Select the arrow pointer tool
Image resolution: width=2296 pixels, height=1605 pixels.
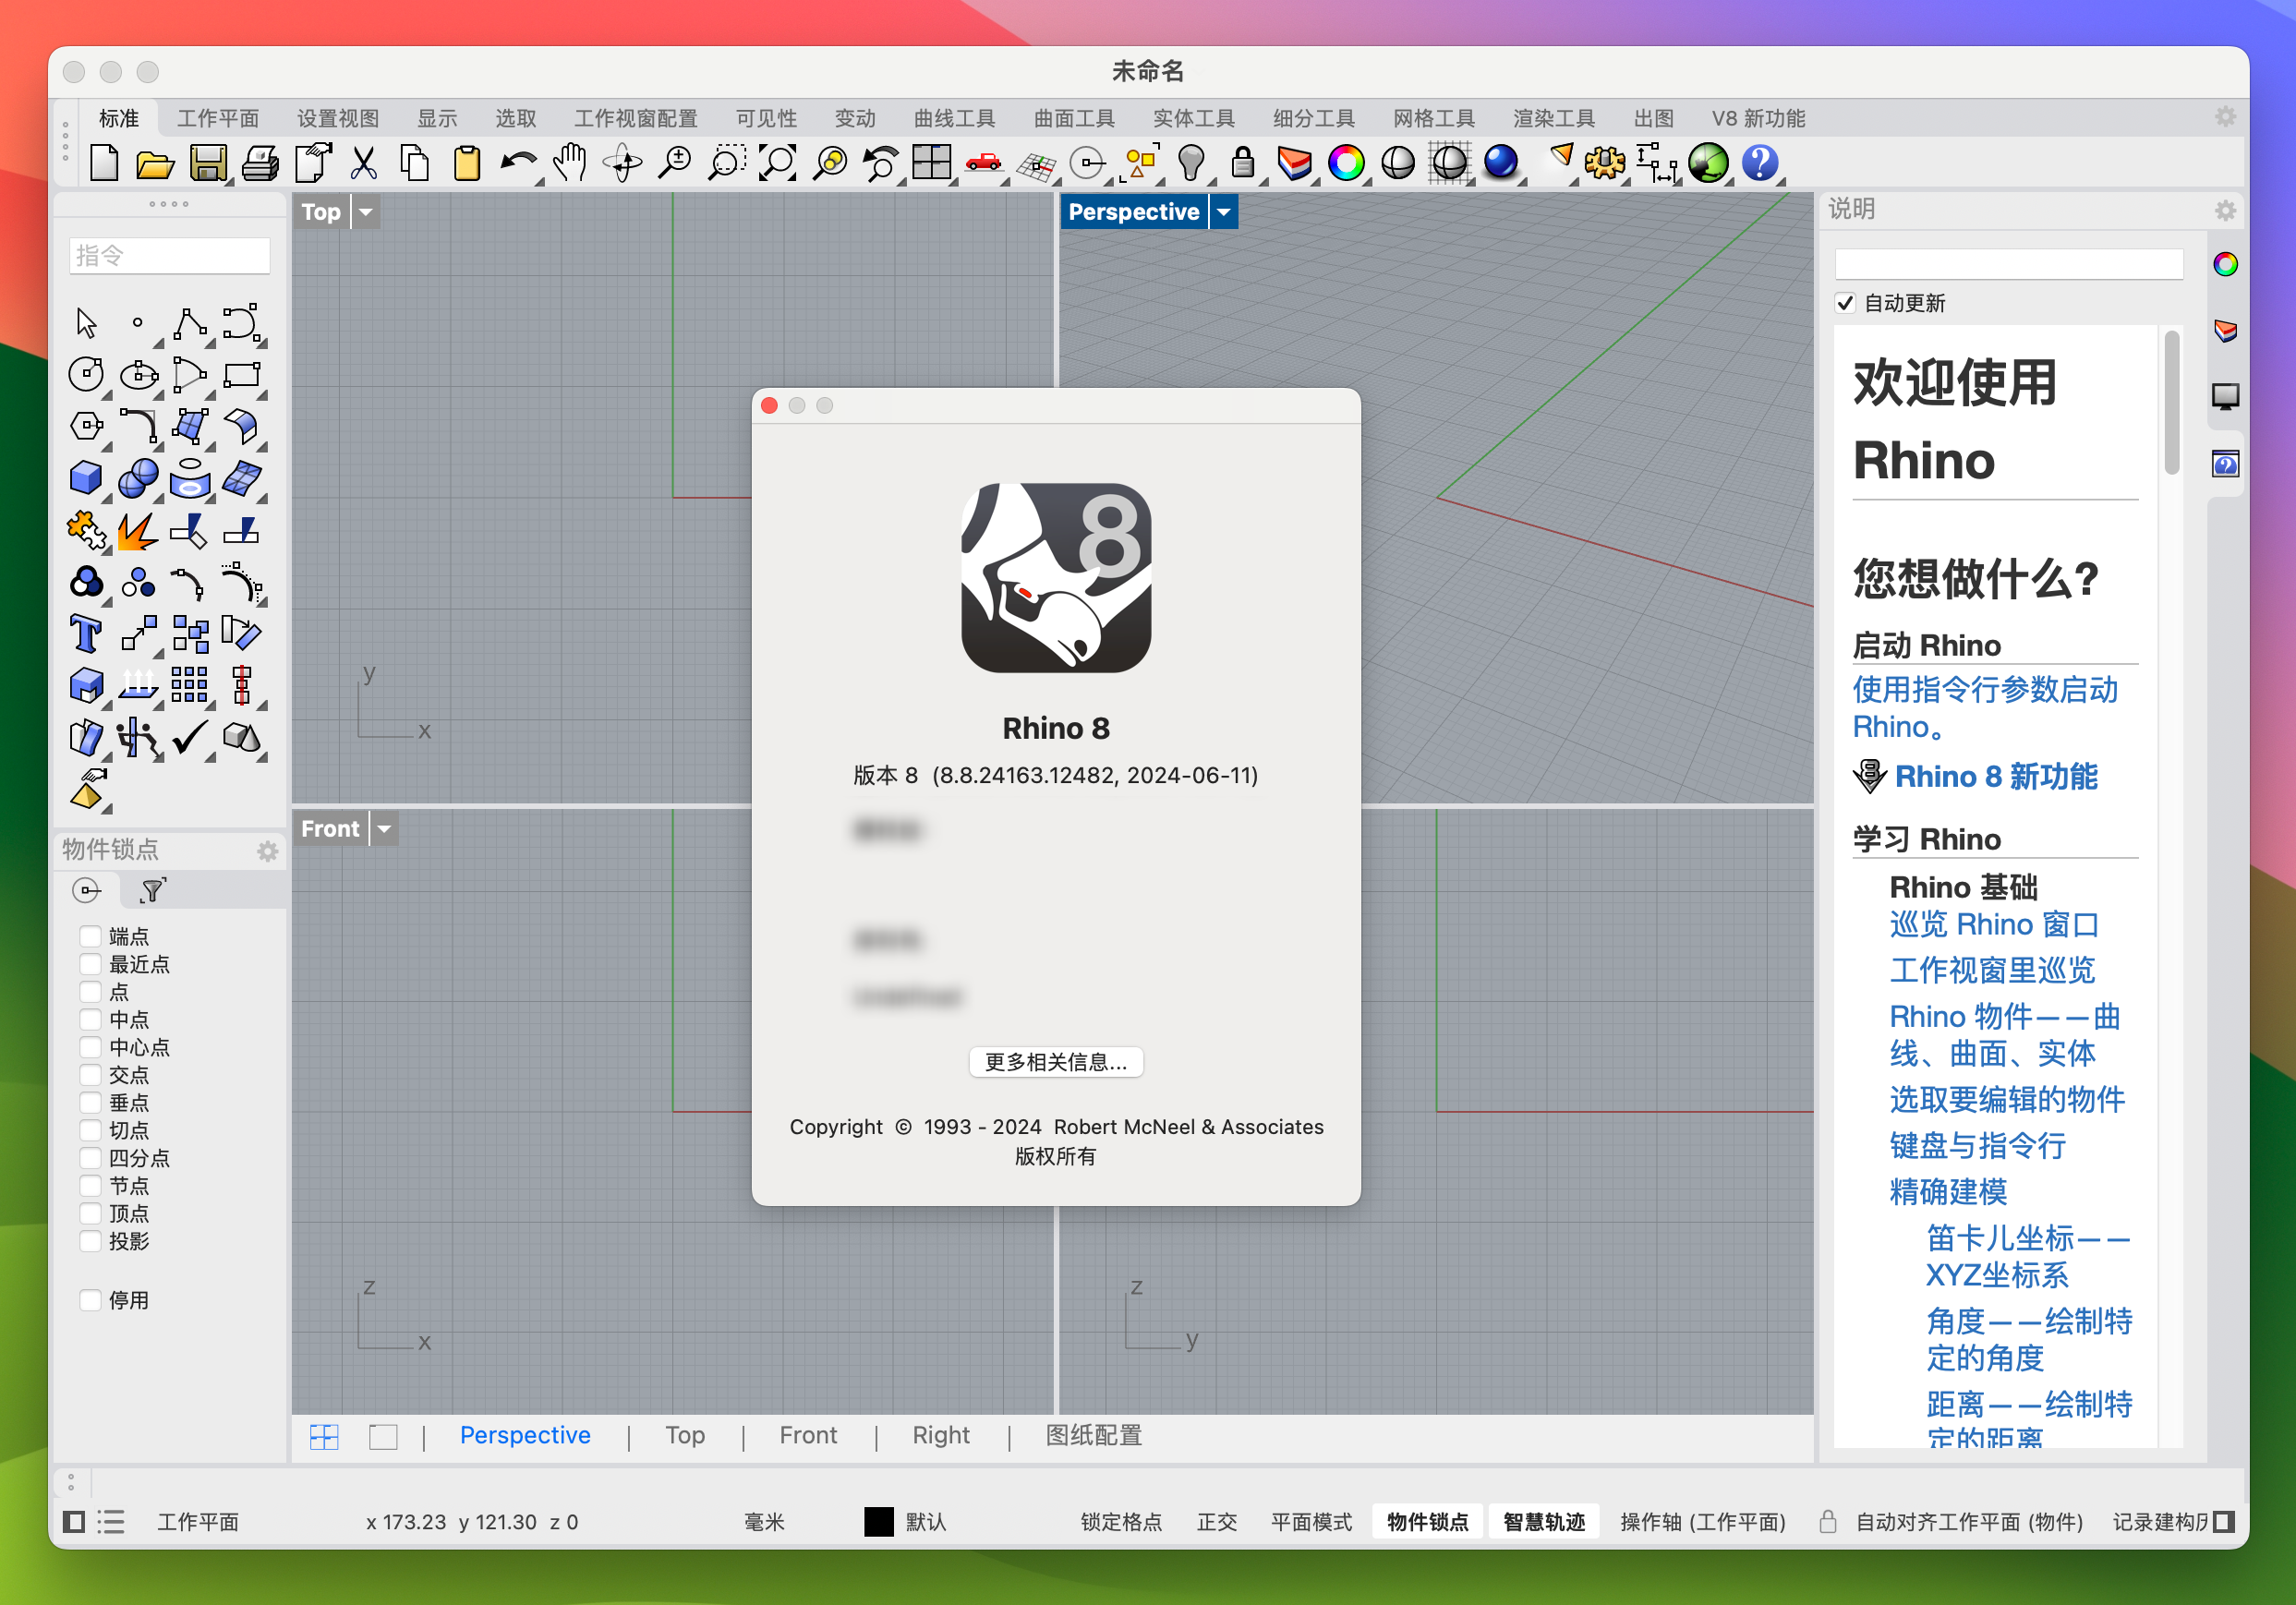(86, 324)
